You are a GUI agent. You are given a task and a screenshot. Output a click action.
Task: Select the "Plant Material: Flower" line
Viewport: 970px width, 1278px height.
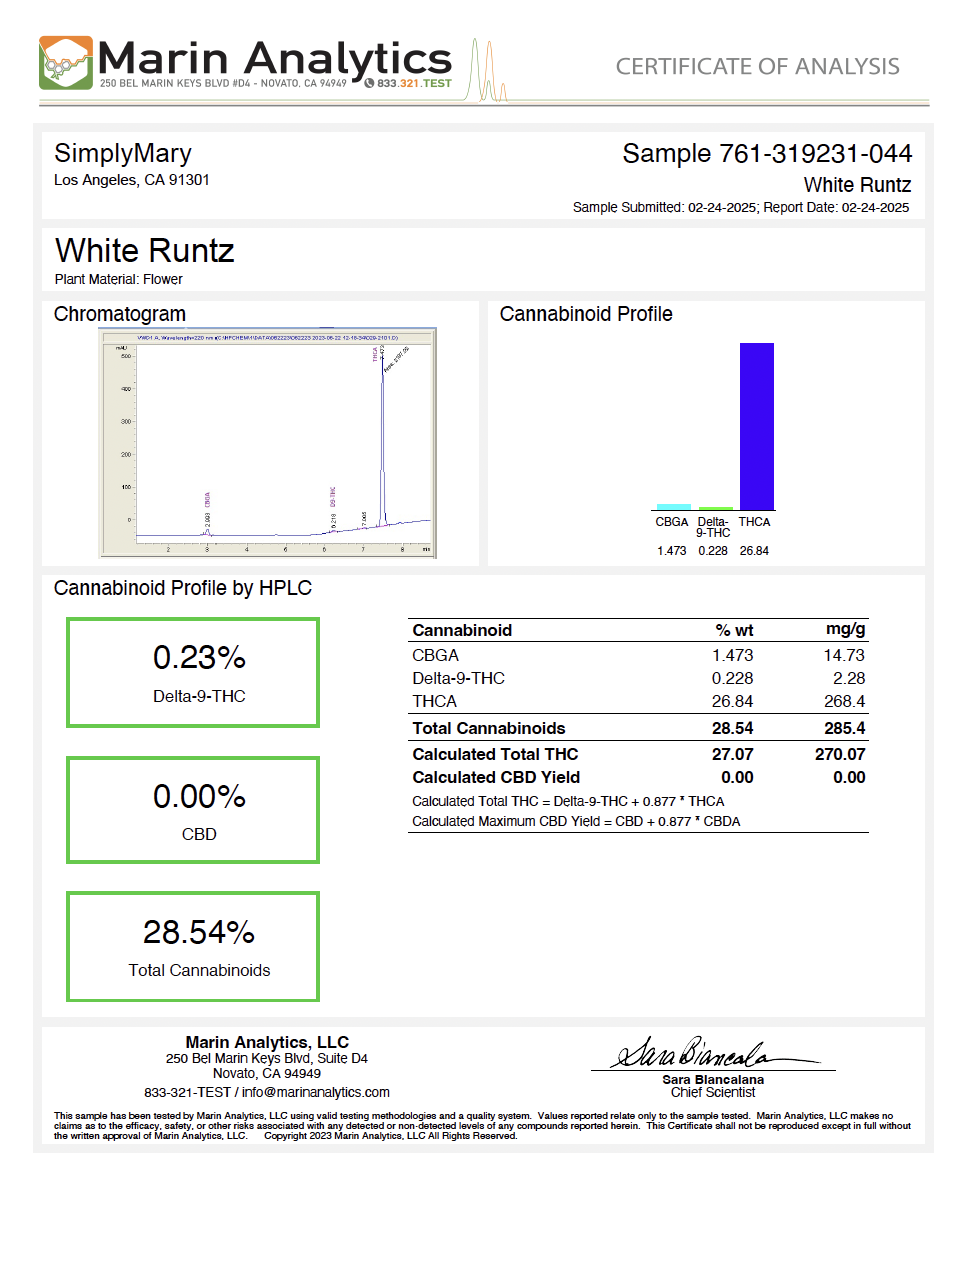click(x=119, y=280)
